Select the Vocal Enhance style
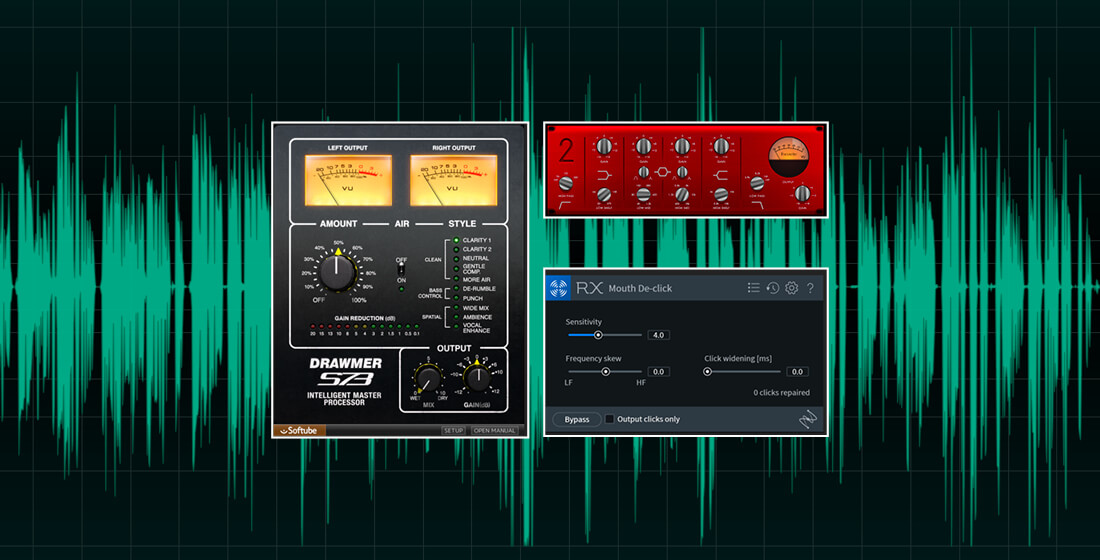 tap(456, 327)
